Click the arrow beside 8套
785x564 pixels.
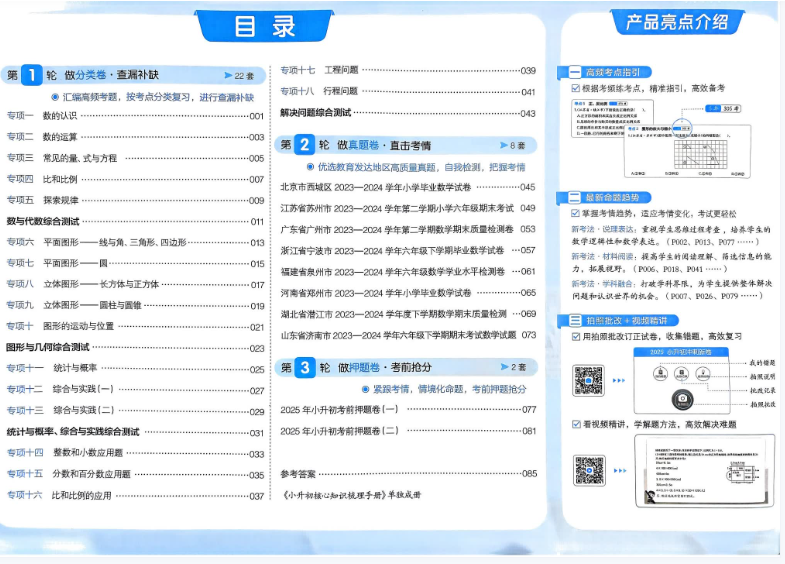(504, 145)
